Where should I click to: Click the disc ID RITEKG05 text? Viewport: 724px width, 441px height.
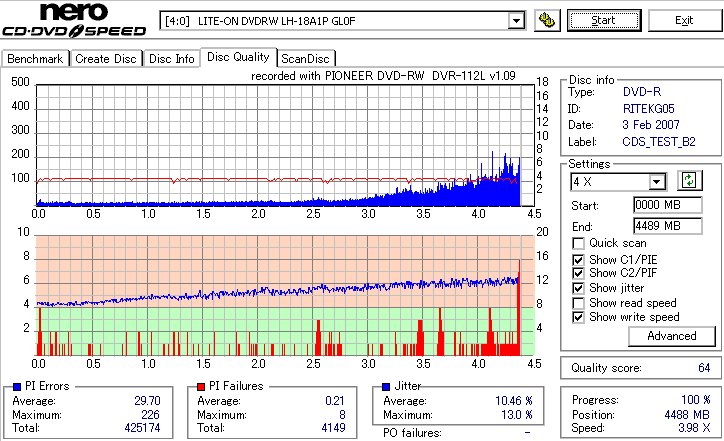[649, 109]
